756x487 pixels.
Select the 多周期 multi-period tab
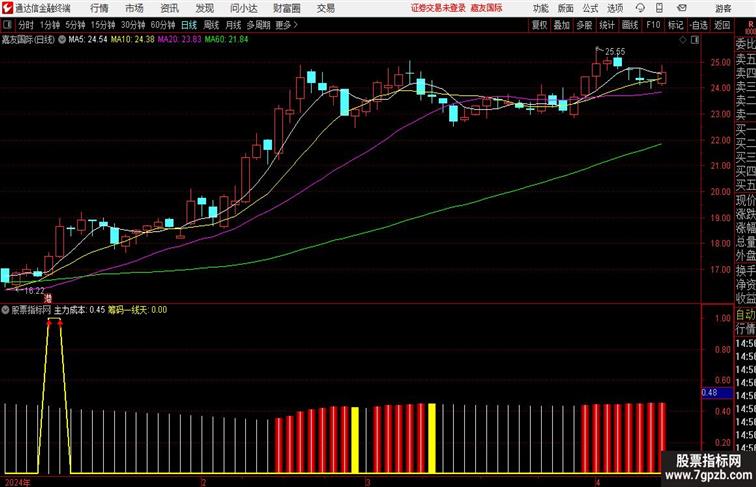259,25
